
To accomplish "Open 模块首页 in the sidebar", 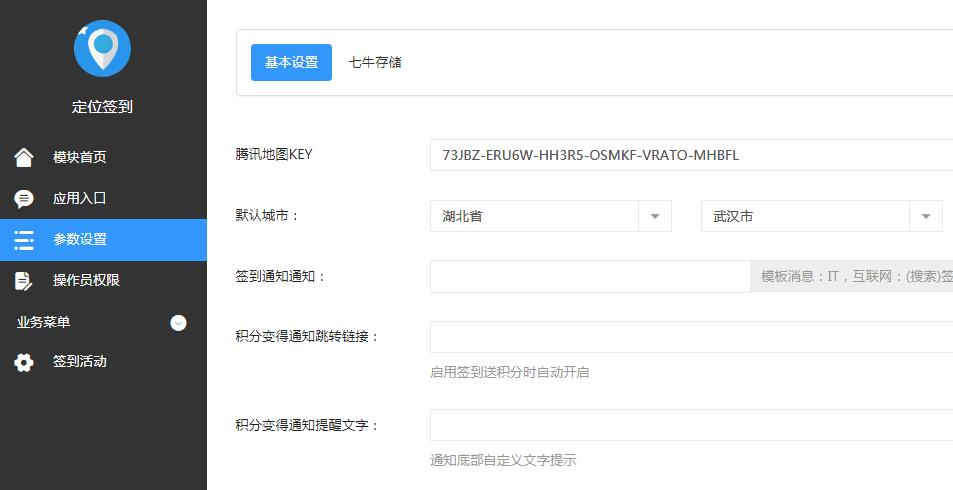I will (80, 157).
